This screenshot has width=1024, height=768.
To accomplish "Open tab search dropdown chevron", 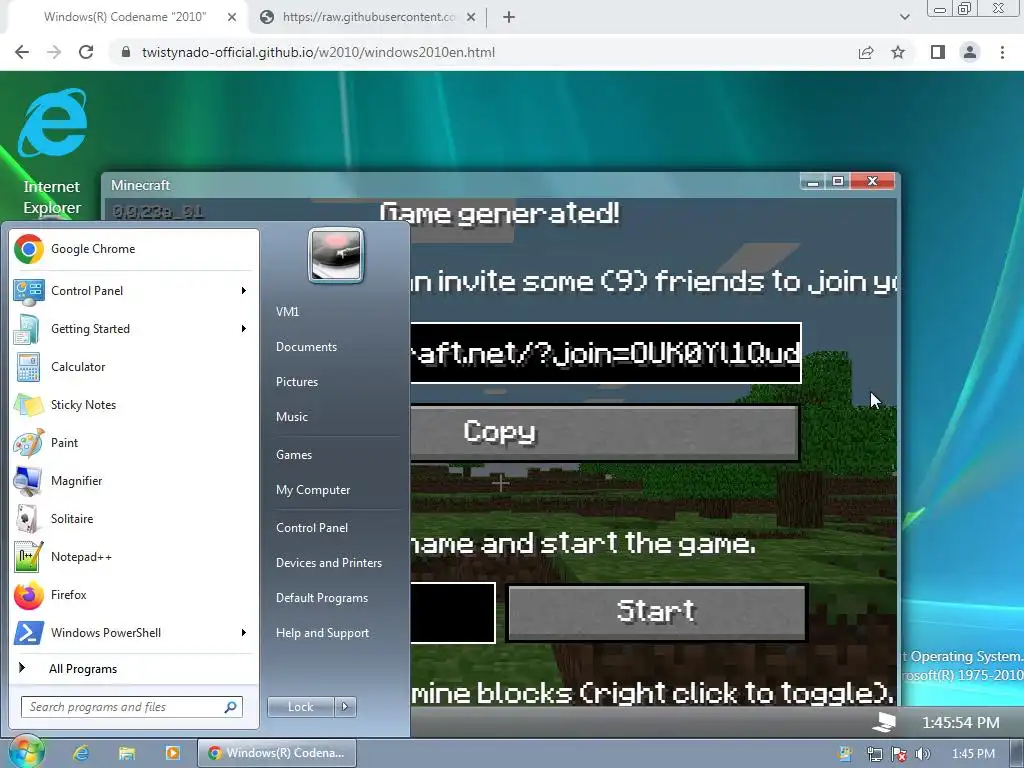I will [904, 17].
